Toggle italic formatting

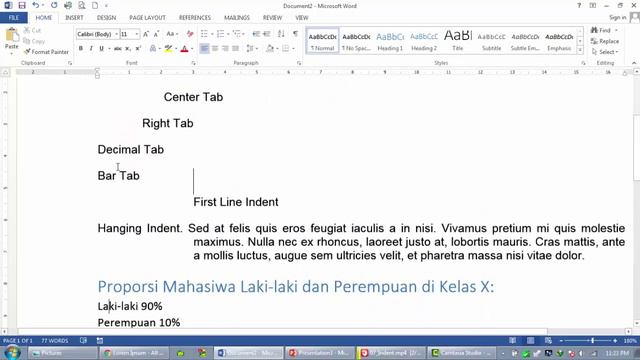coord(91,49)
